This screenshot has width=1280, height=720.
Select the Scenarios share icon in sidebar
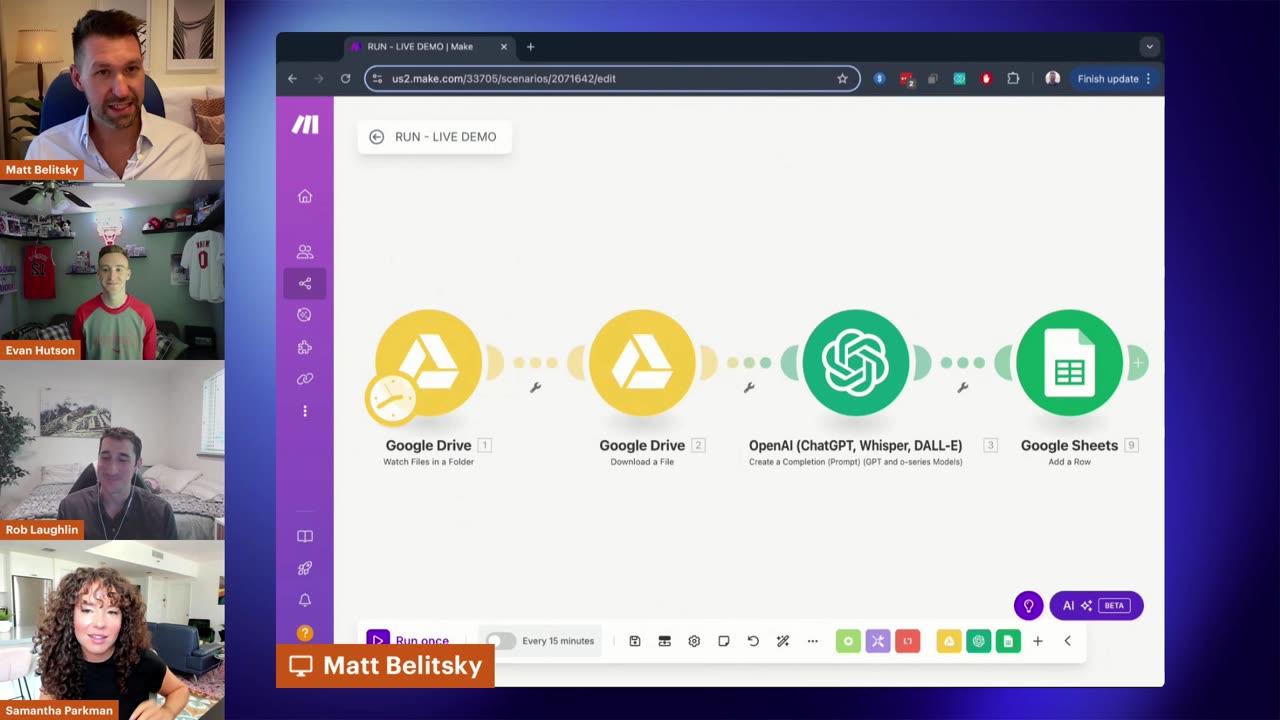(305, 283)
